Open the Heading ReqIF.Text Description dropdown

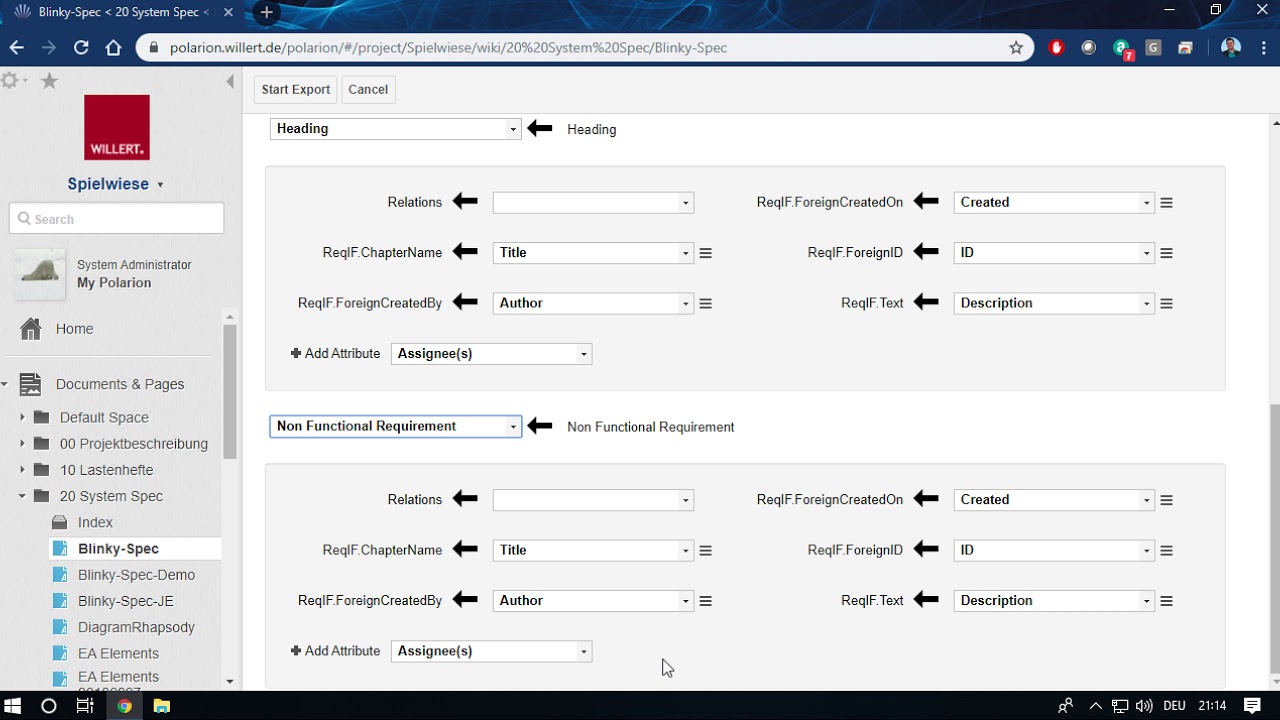(x=1054, y=304)
